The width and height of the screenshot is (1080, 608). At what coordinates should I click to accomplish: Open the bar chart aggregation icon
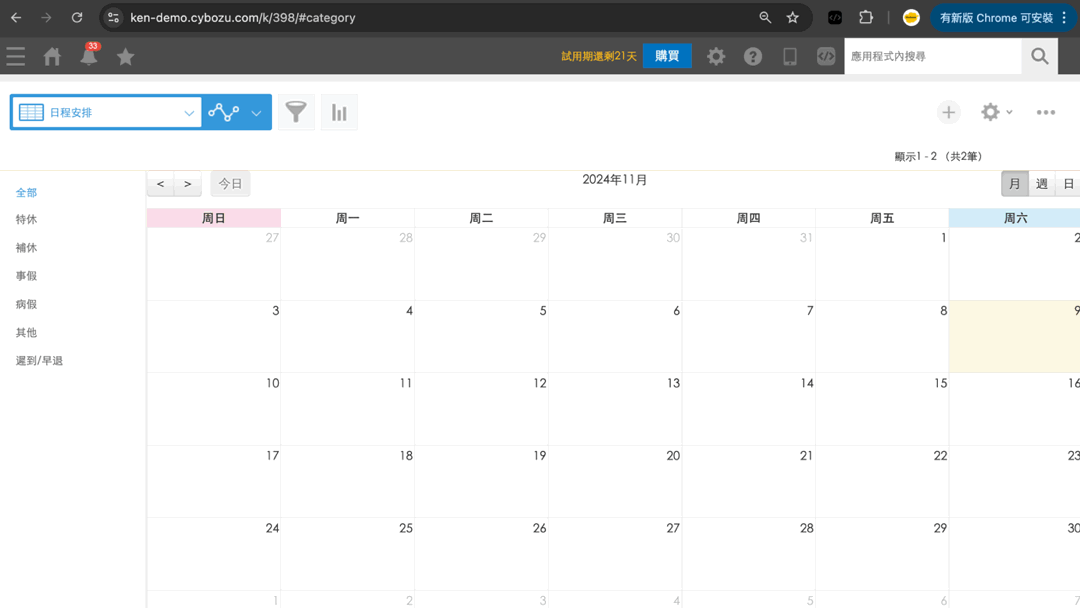tap(339, 112)
